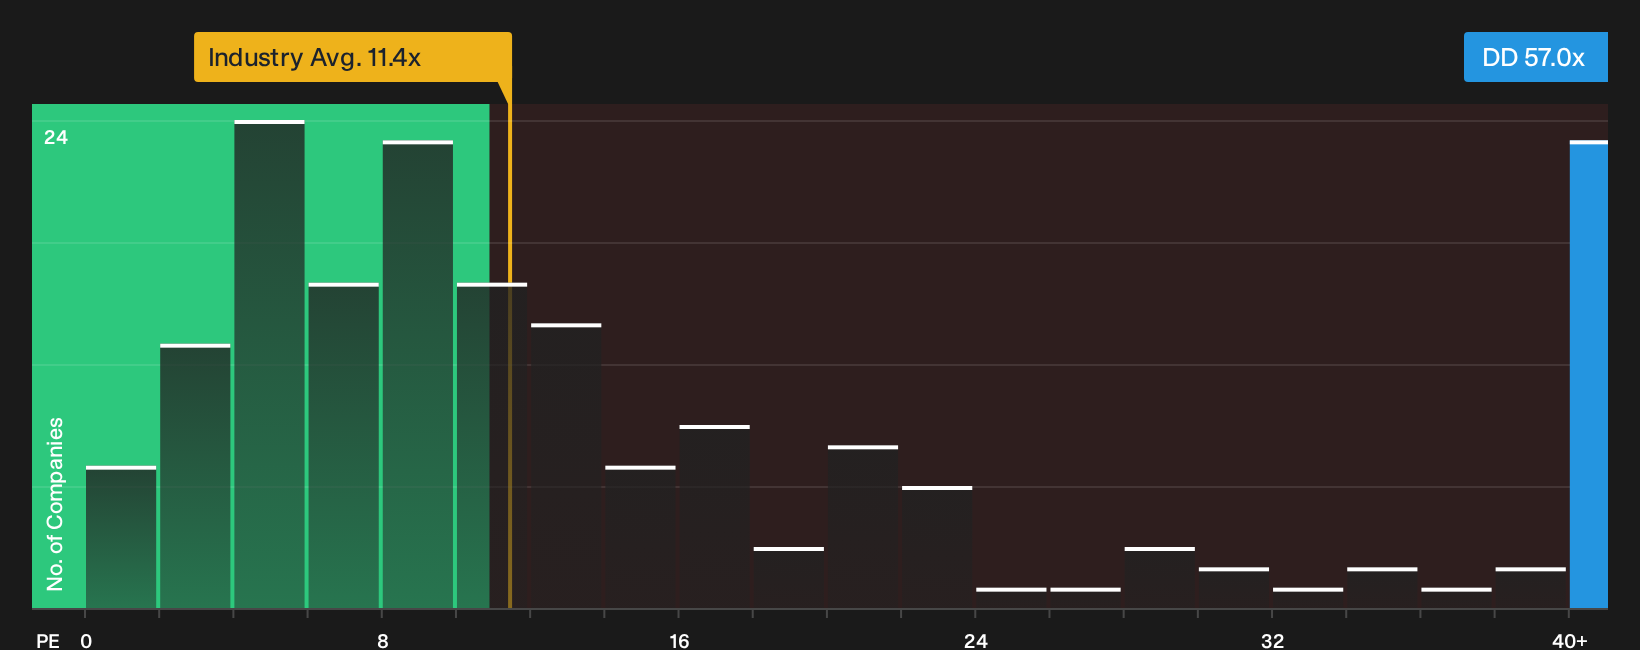Click the x-axis label '24'

[976, 640]
